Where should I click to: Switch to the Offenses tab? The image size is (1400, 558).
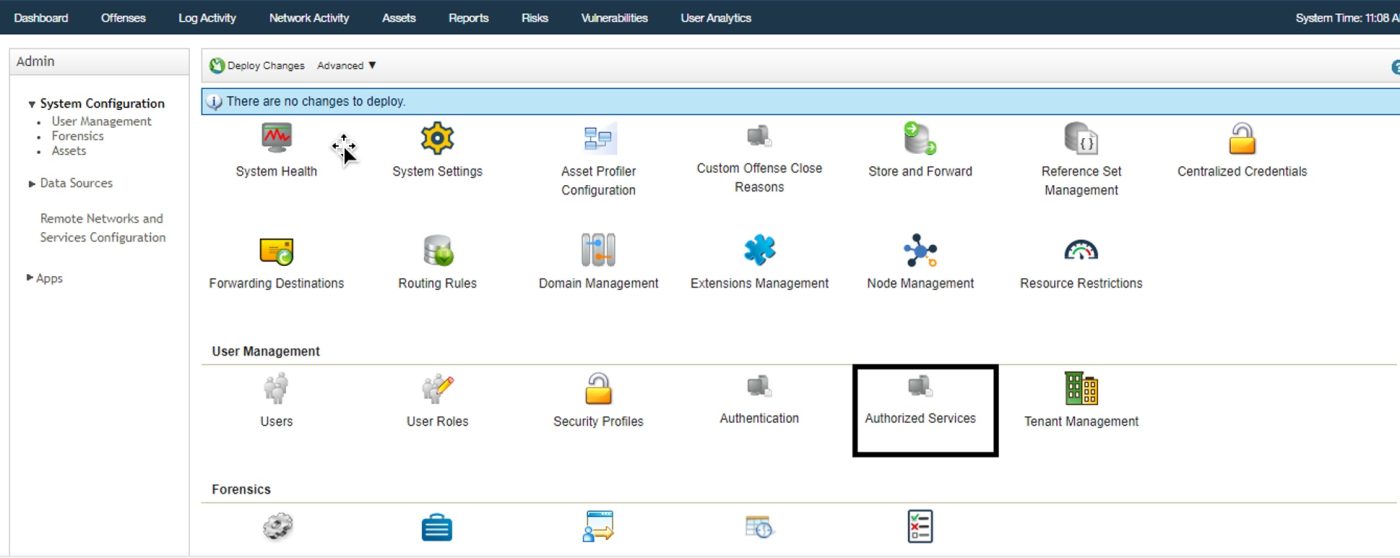point(123,18)
